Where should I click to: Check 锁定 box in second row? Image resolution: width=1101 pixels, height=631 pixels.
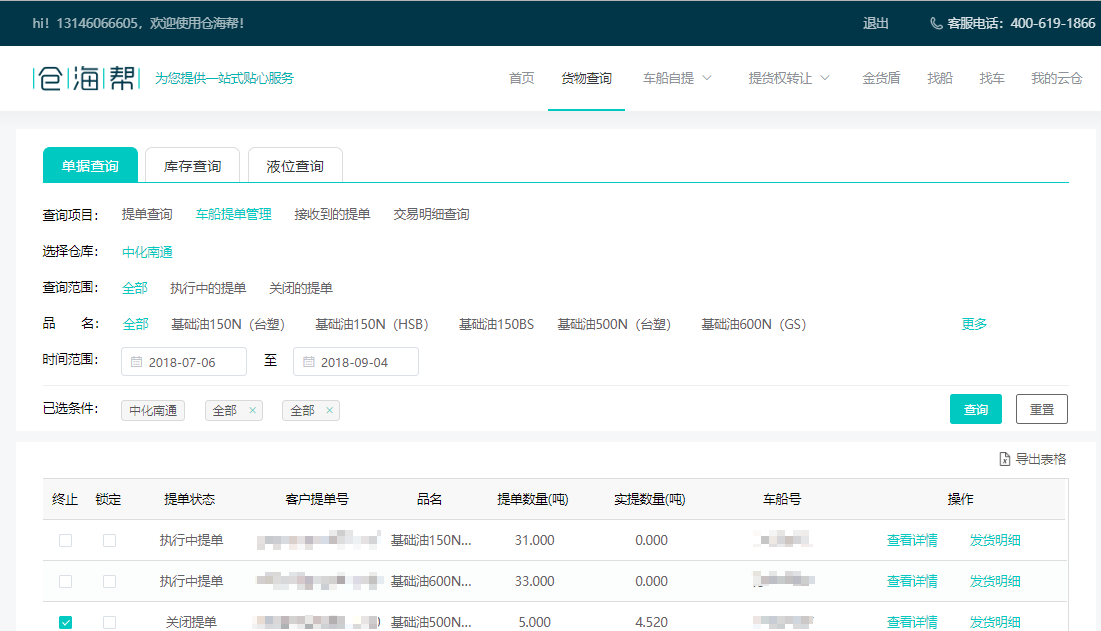109,581
